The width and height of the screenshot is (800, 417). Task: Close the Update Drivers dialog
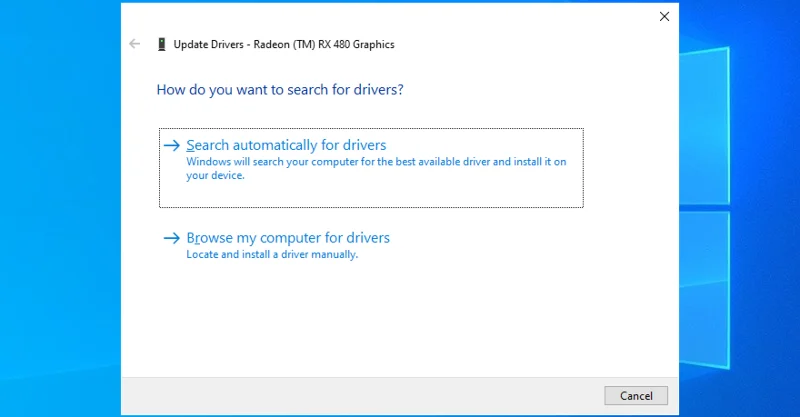pyautogui.click(x=664, y=17)
